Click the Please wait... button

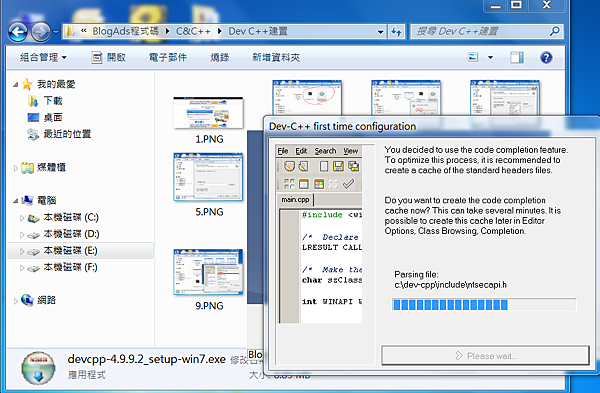[485, 355]
